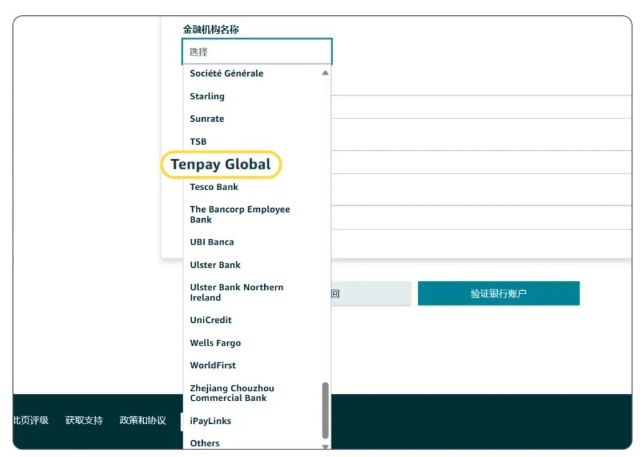Choose WorldFirst from the list
643x457 pixels.
[x=213, y=365]
